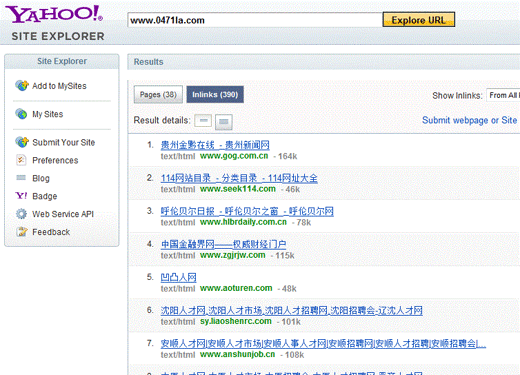The height and width of the screenshot is (375, 520).
Task: Select the expanded result details icon
Action: [224, 121]
